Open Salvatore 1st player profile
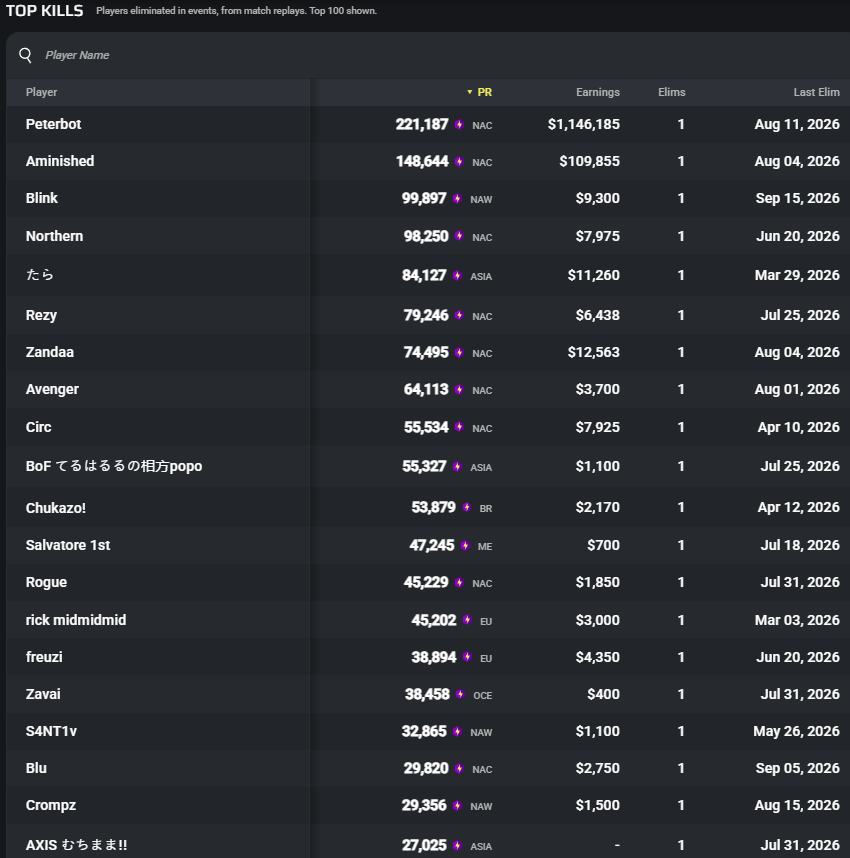Screen dimensions: 850x858 coord(68,545)
